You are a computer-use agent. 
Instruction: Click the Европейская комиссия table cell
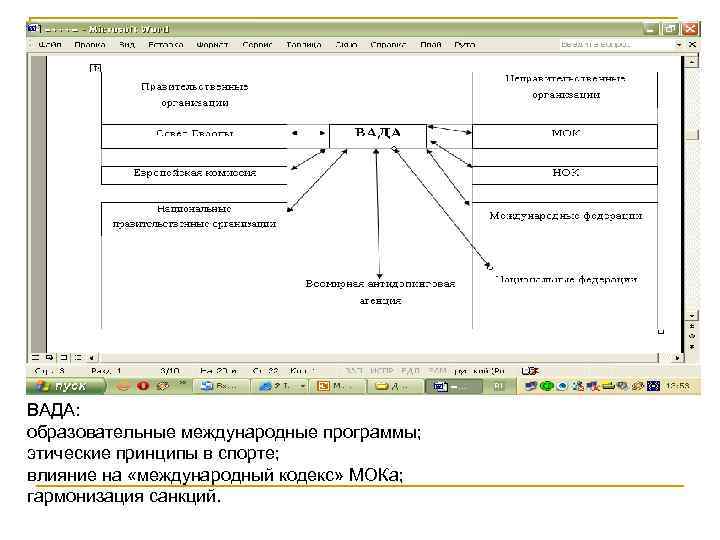point(194,175)
